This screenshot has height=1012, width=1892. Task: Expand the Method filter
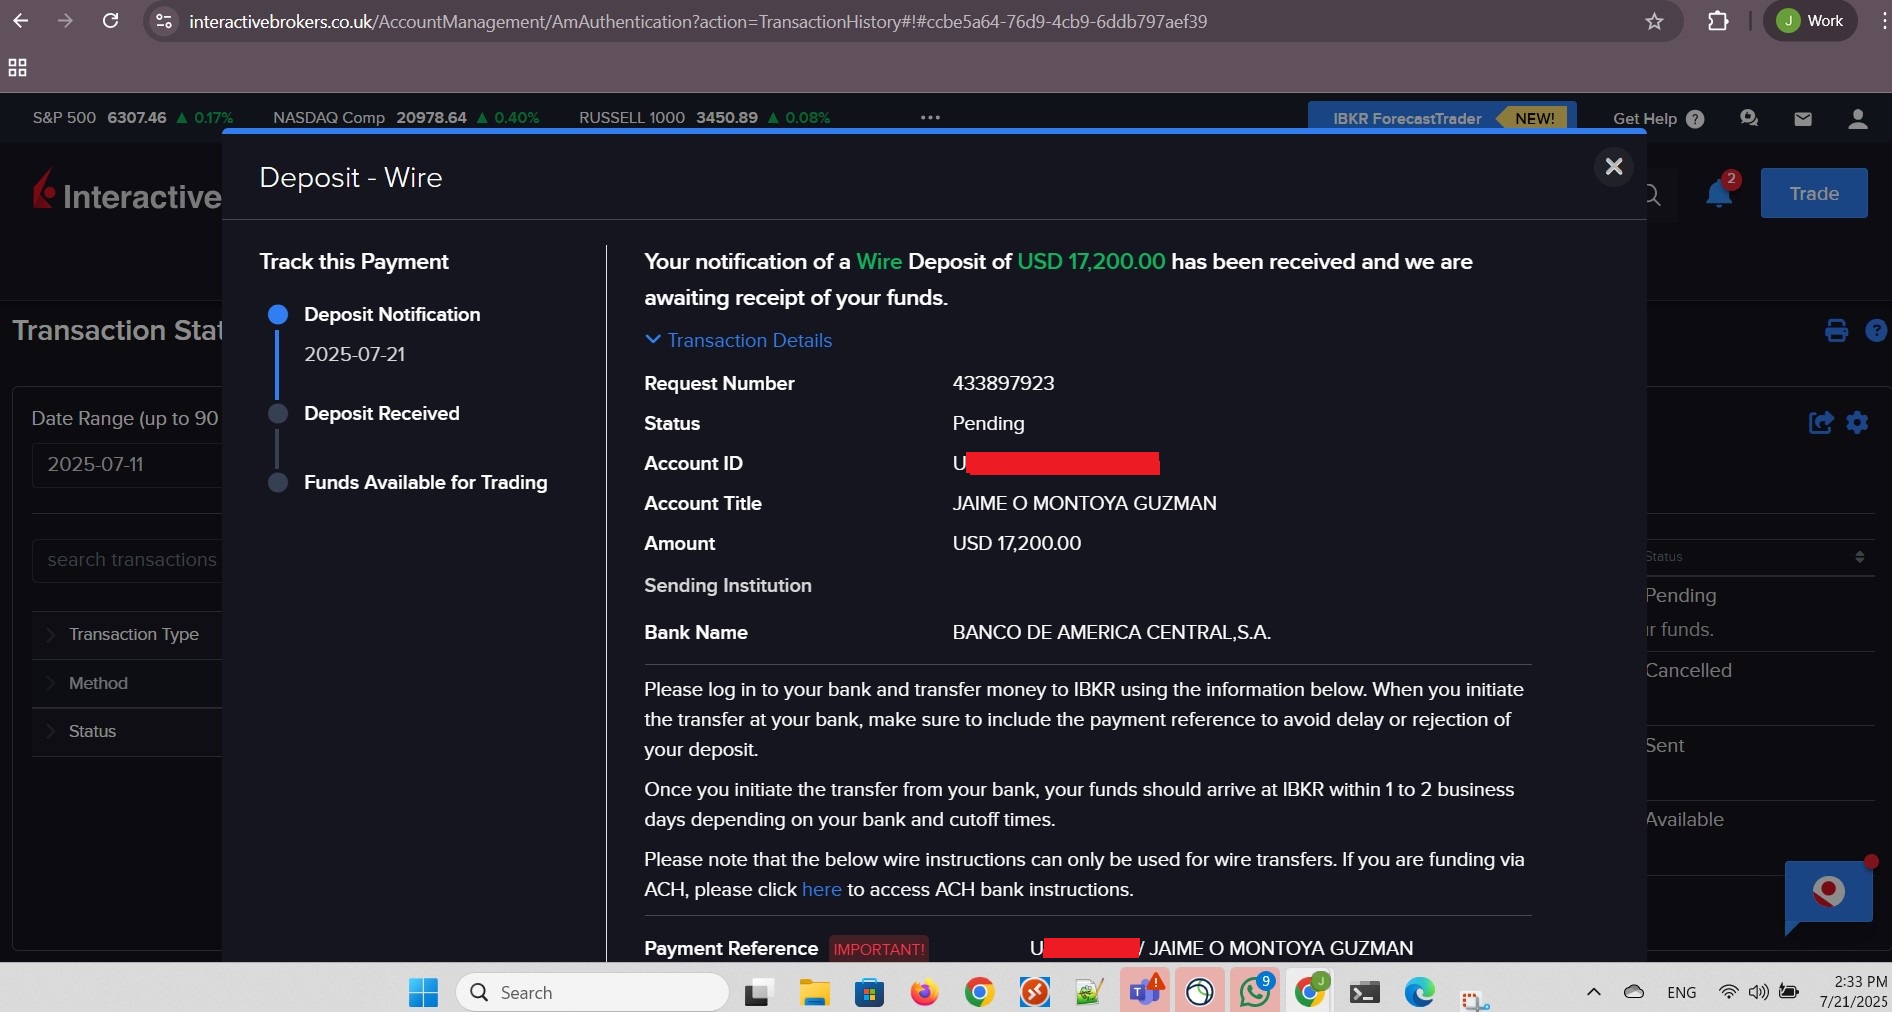127,683
